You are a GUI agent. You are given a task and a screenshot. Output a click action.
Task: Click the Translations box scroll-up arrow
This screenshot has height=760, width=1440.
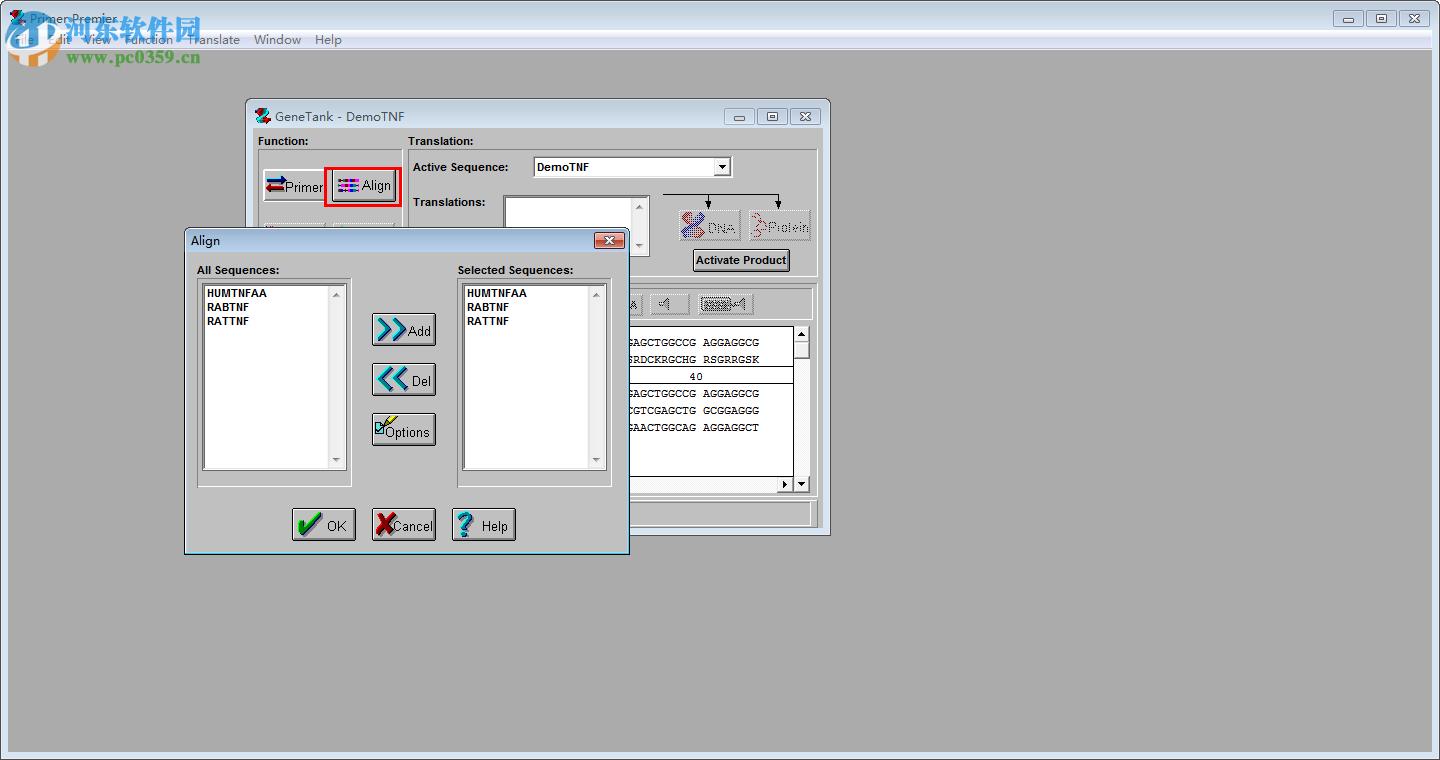tap(640, 207)
